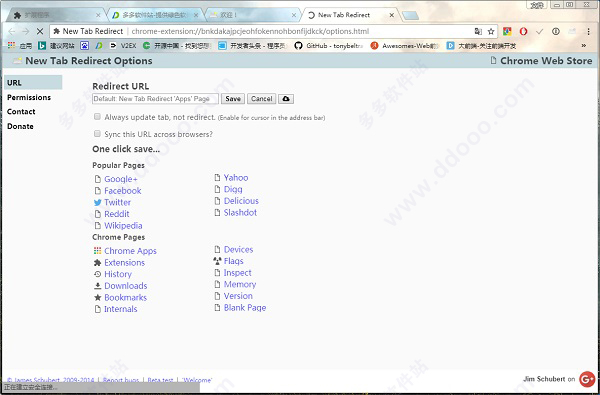Click the Facebook link
The image size is (600, 395).
coord(123,191)
